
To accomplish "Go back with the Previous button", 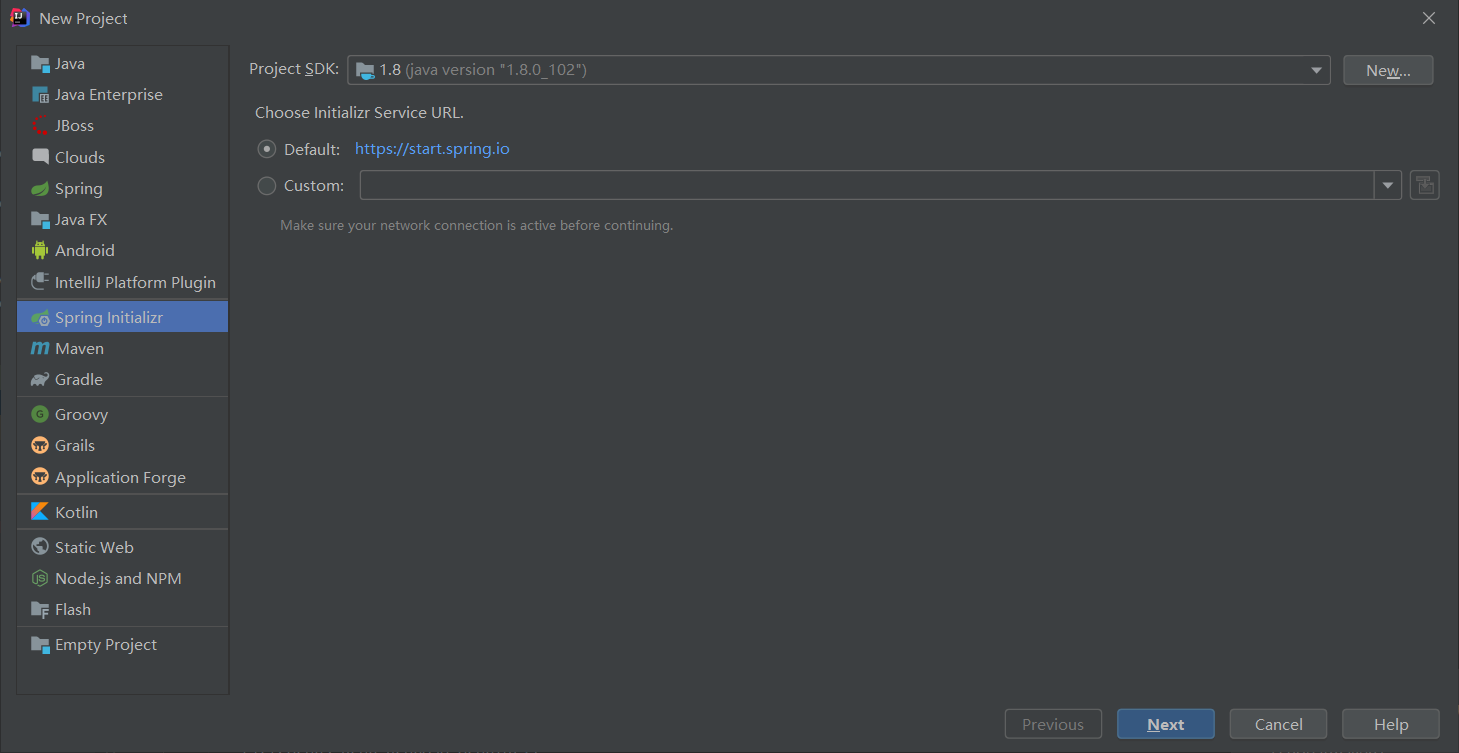I will point(1053,724).
